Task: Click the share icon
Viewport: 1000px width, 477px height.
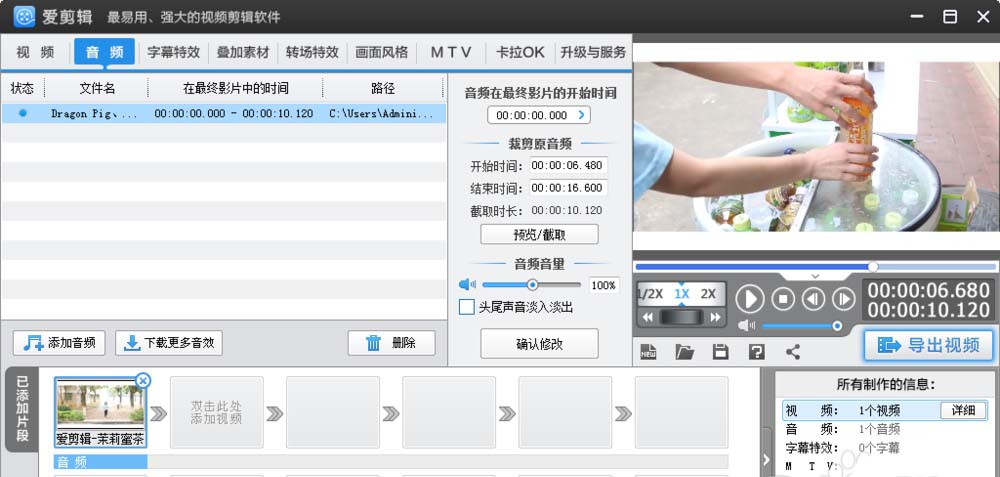Action: coord(793,351)
